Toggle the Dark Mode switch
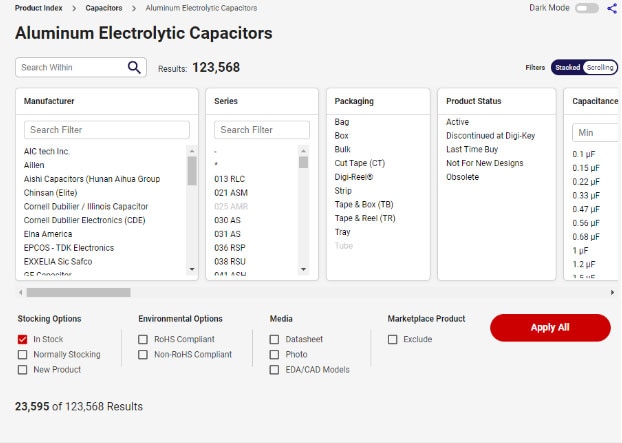 (587, 8)
